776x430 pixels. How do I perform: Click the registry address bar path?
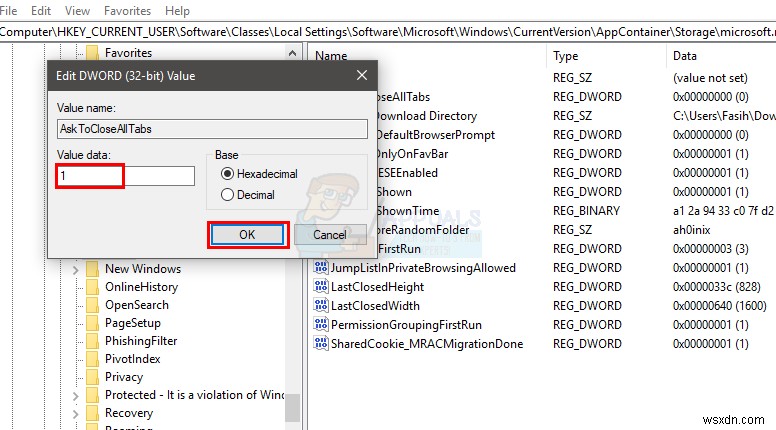tap(388, 32)
